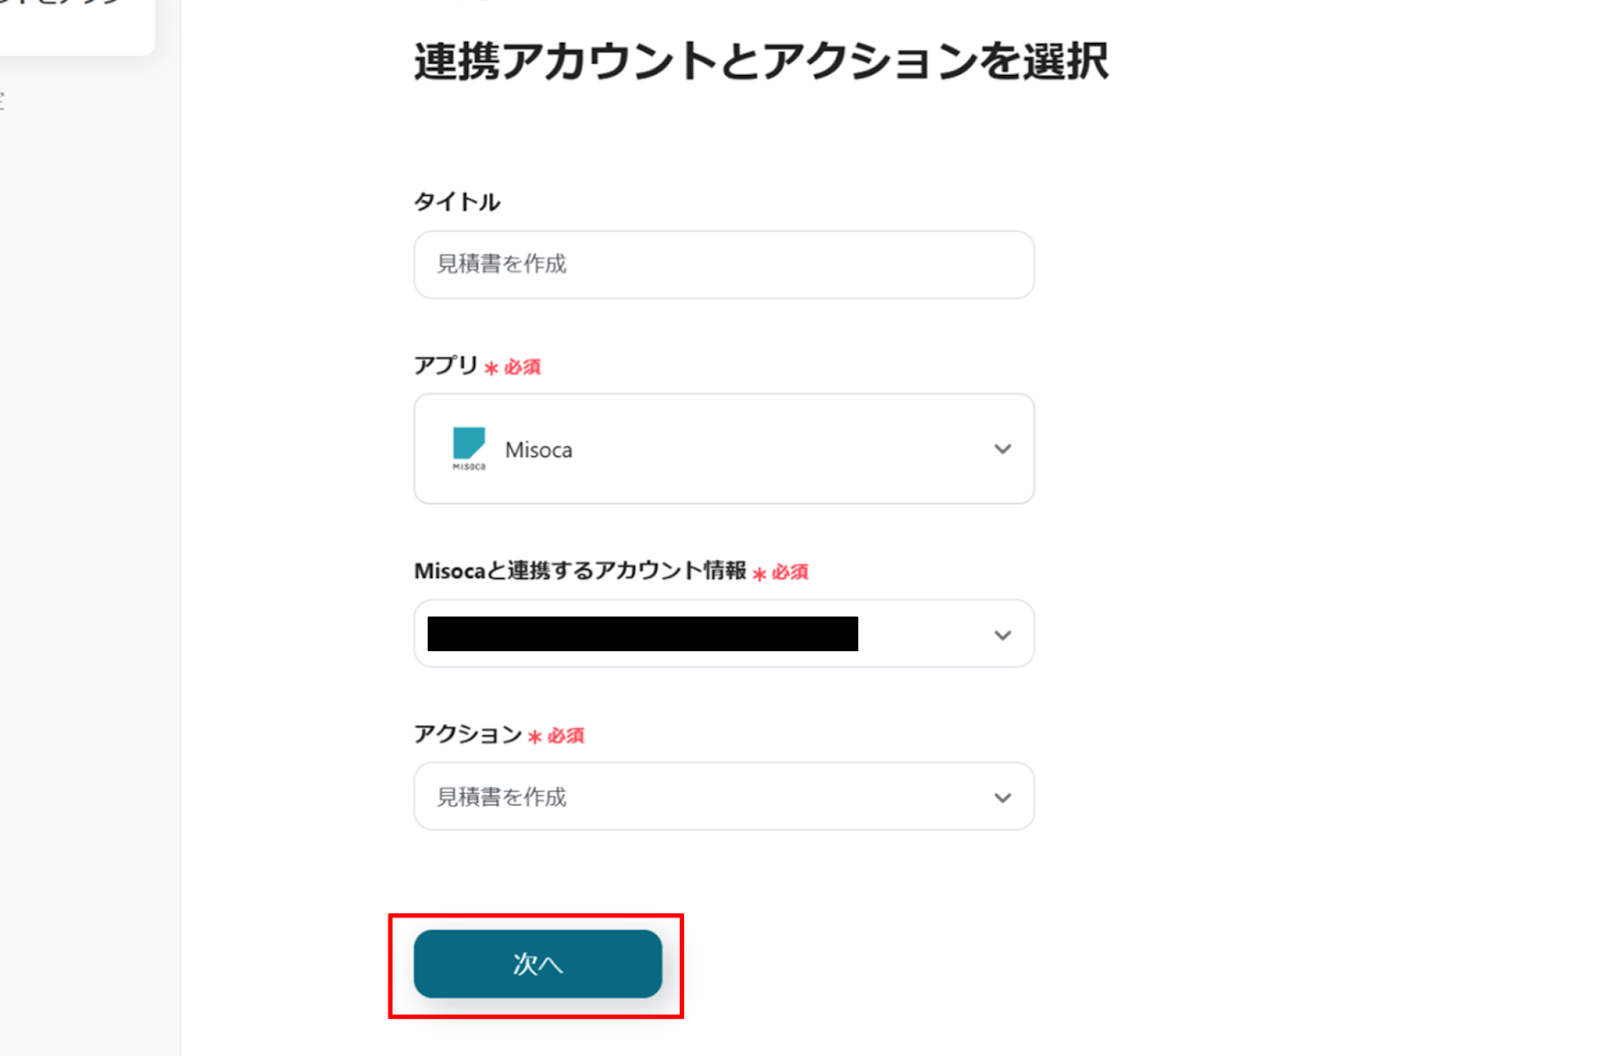The width and height of the screenshot is (1600, 1056).
Task: Click the アクション field label
Action: point(468,735)
